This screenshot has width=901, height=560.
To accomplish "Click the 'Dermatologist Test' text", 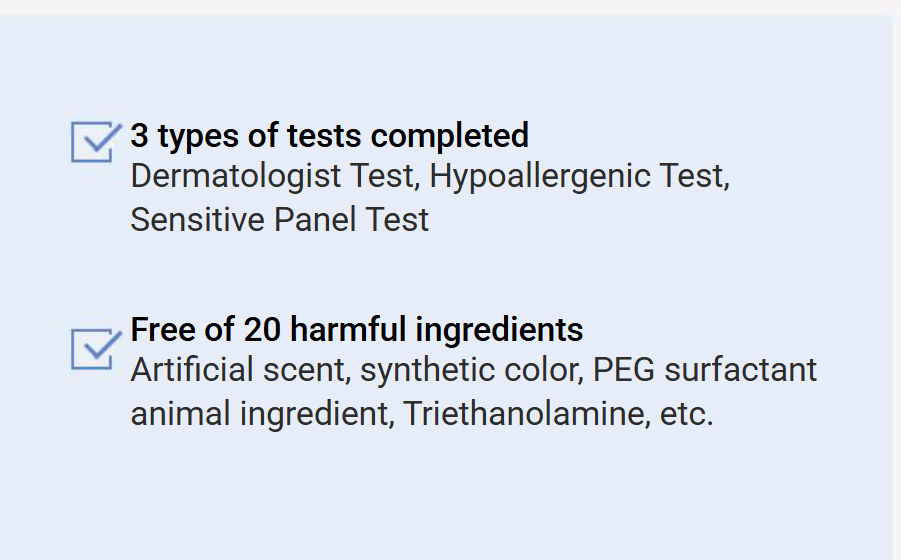I will 272,176.
